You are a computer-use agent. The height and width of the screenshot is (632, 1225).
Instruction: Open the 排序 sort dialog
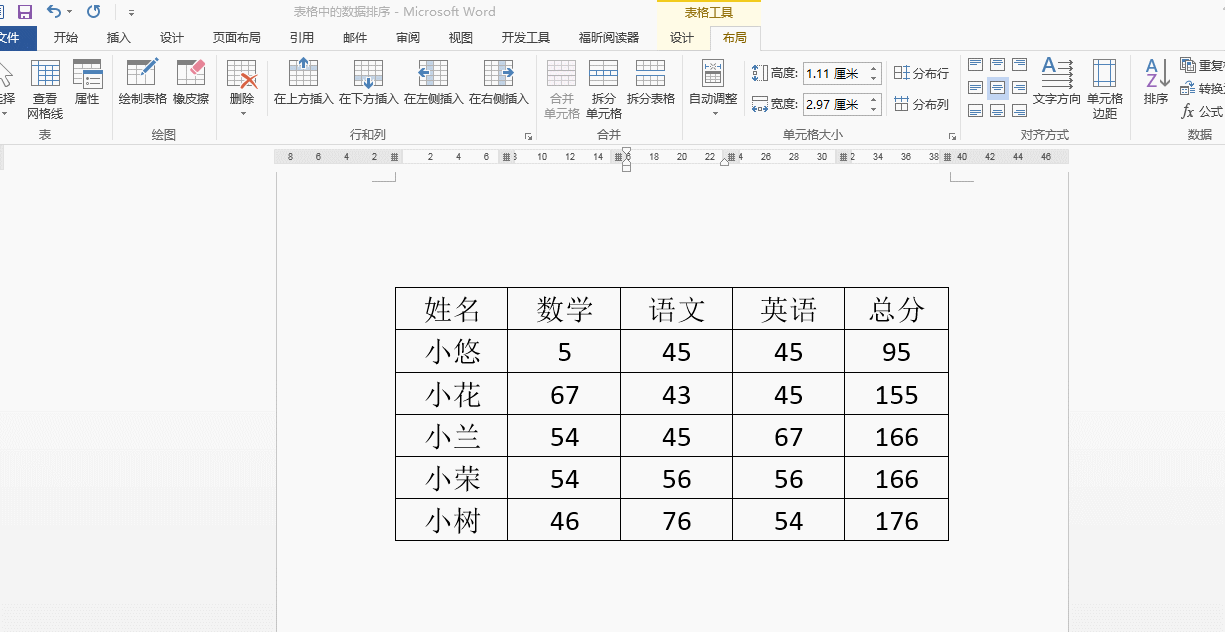1156,82
